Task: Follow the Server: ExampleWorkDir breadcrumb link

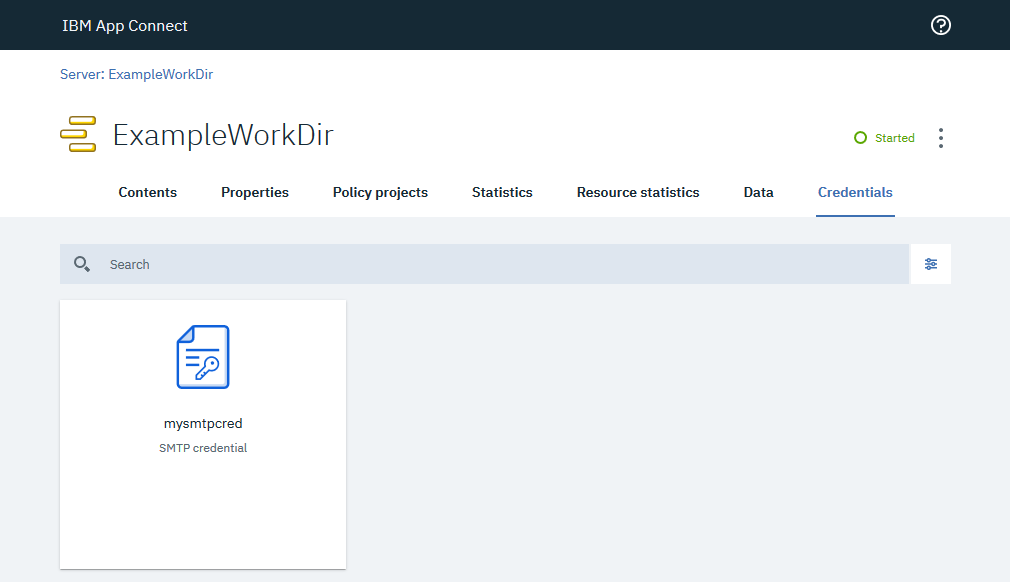Action: 137,74
